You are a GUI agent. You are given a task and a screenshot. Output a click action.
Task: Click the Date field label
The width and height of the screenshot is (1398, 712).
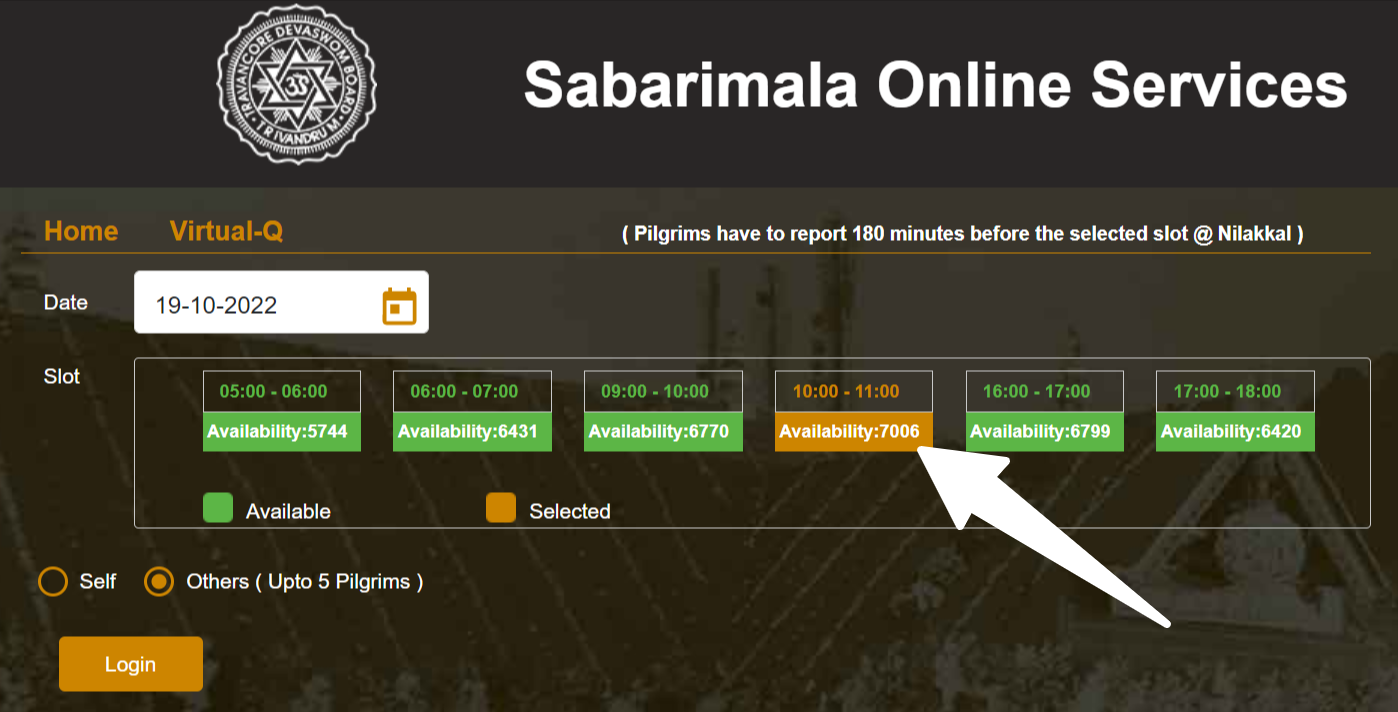(66, 302)
